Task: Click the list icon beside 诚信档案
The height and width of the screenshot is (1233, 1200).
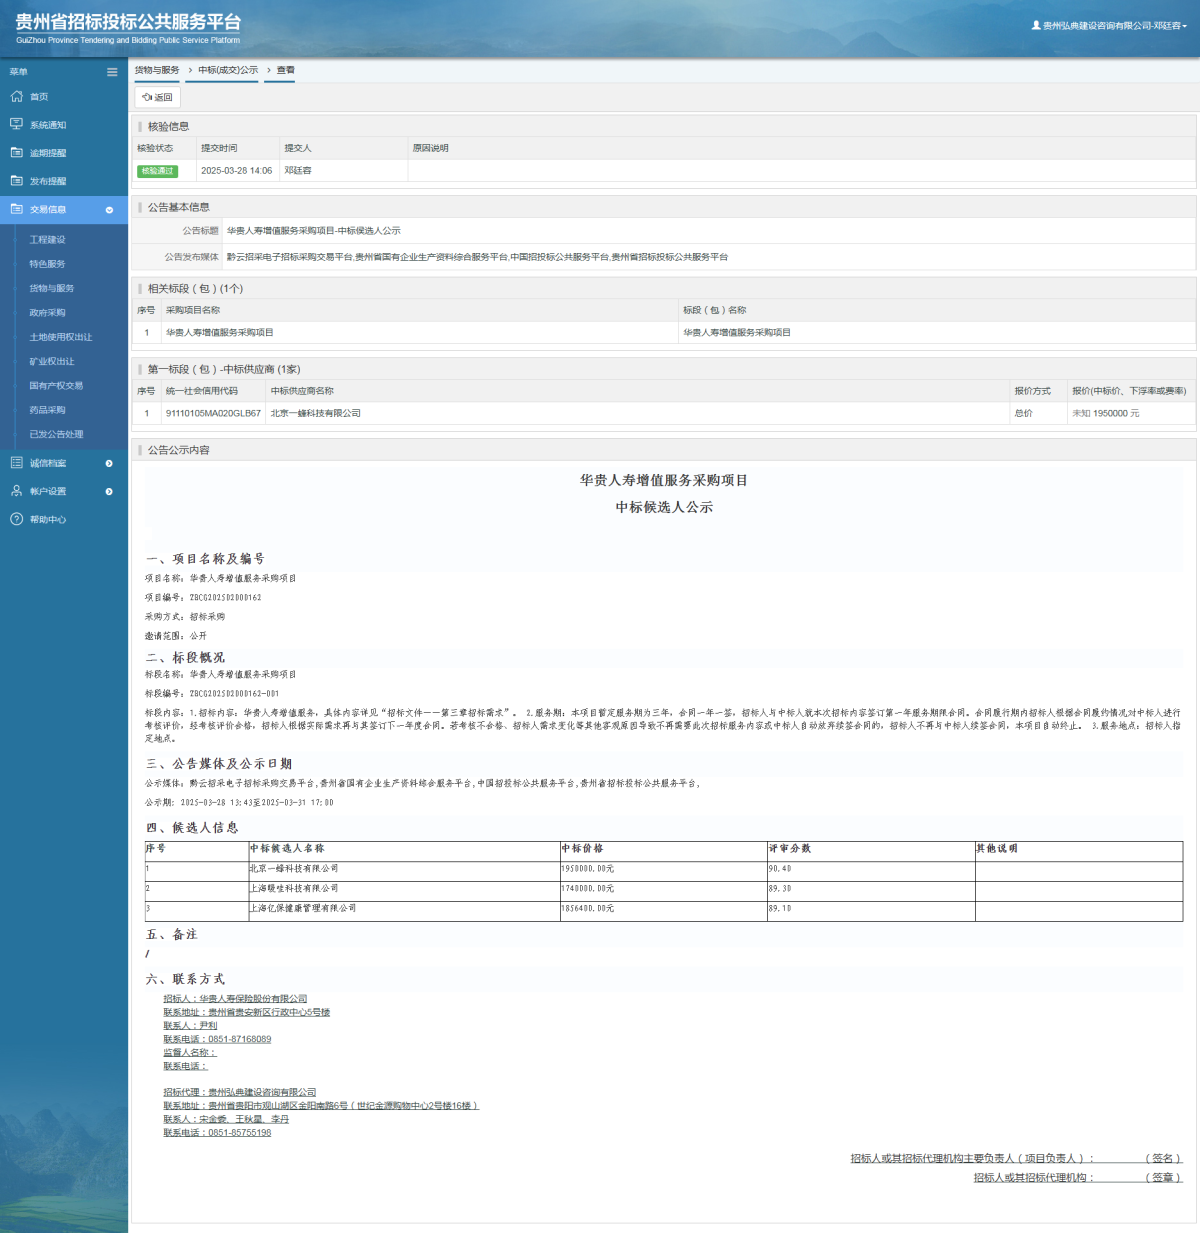Action: coord(16,463)
